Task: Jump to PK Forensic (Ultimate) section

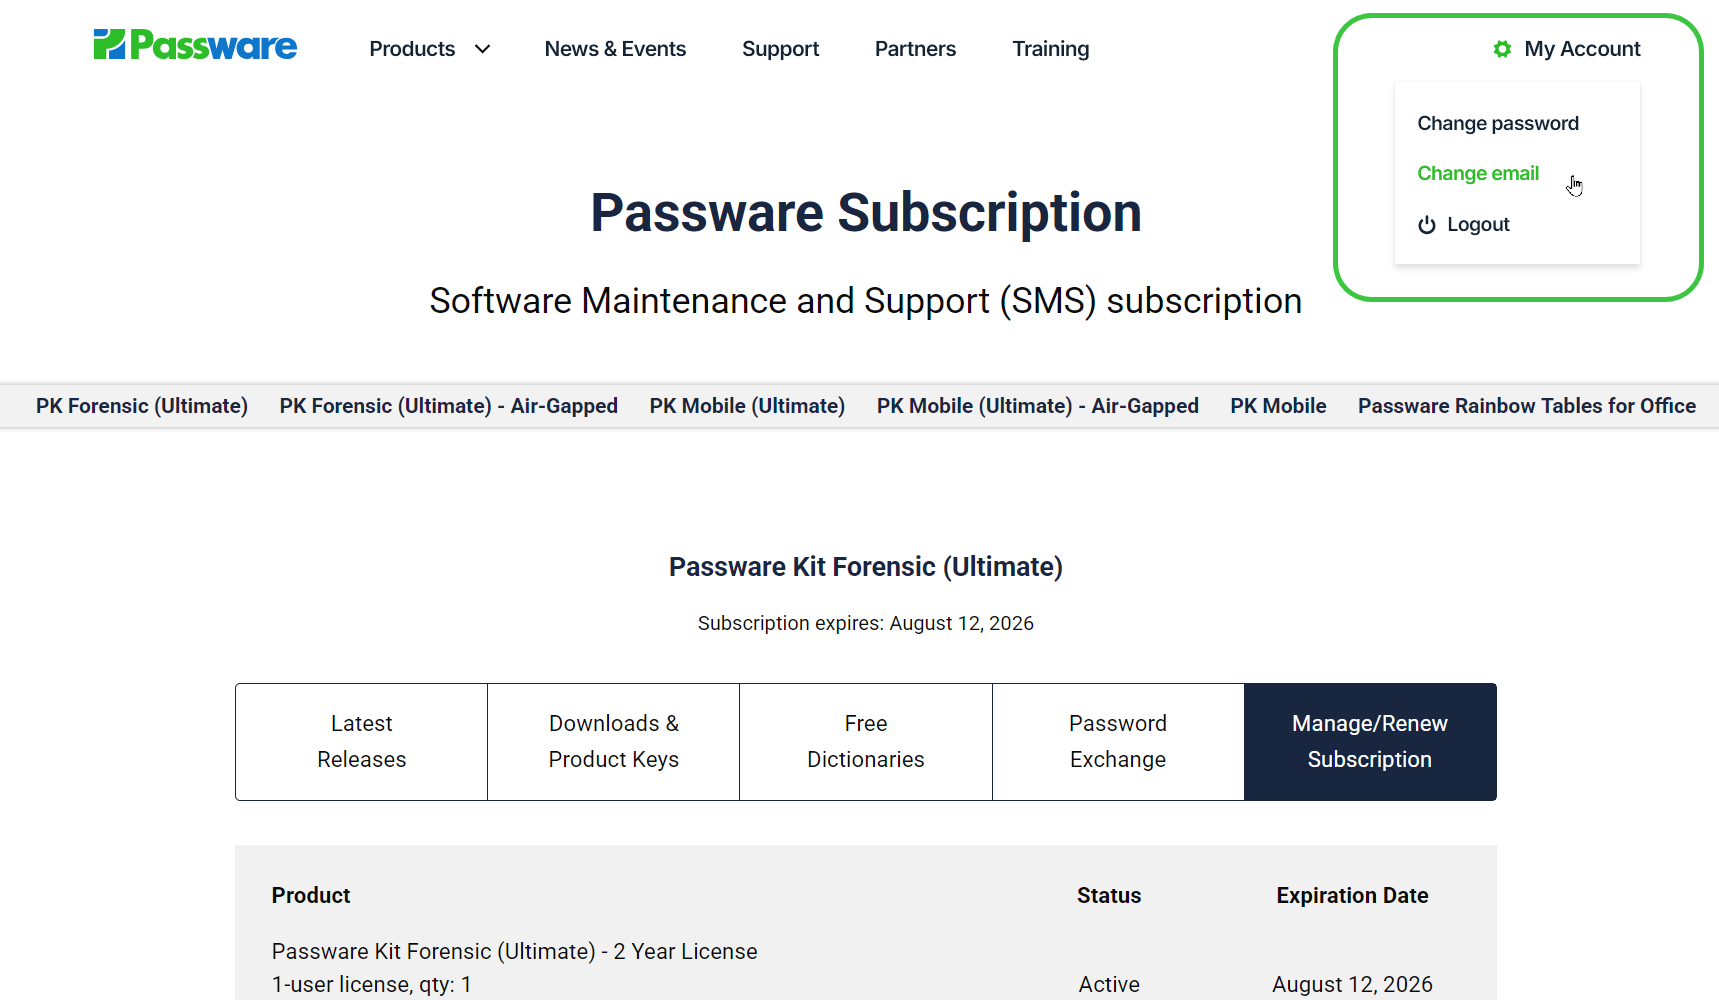Action: (142, 406)
